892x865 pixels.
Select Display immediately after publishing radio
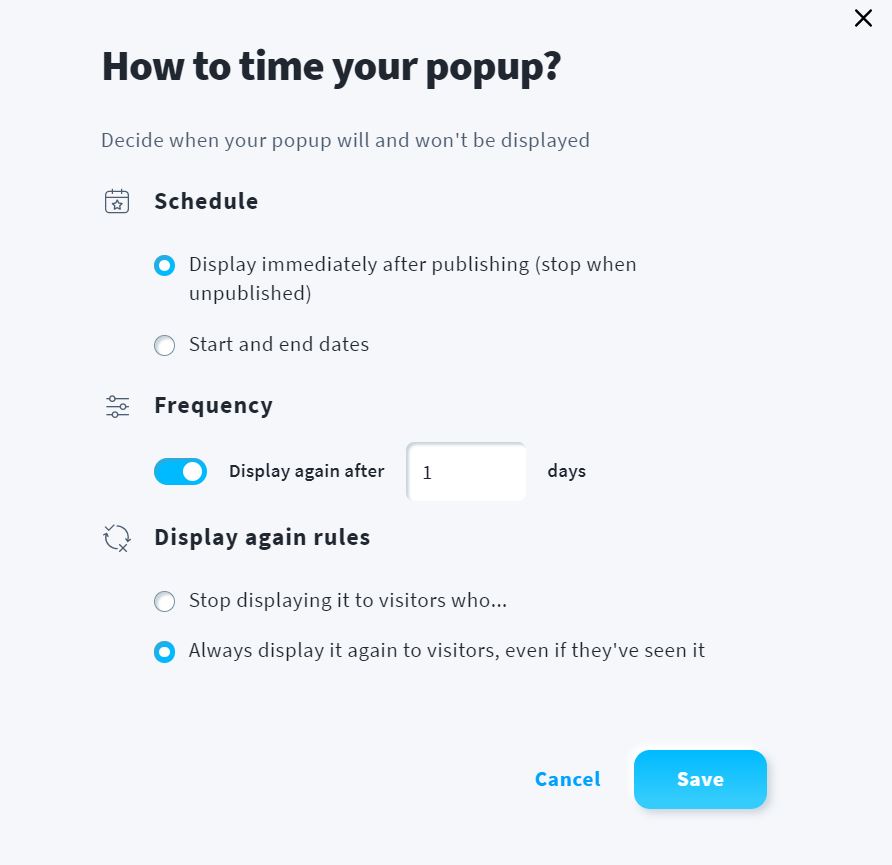tap(164, 265)
